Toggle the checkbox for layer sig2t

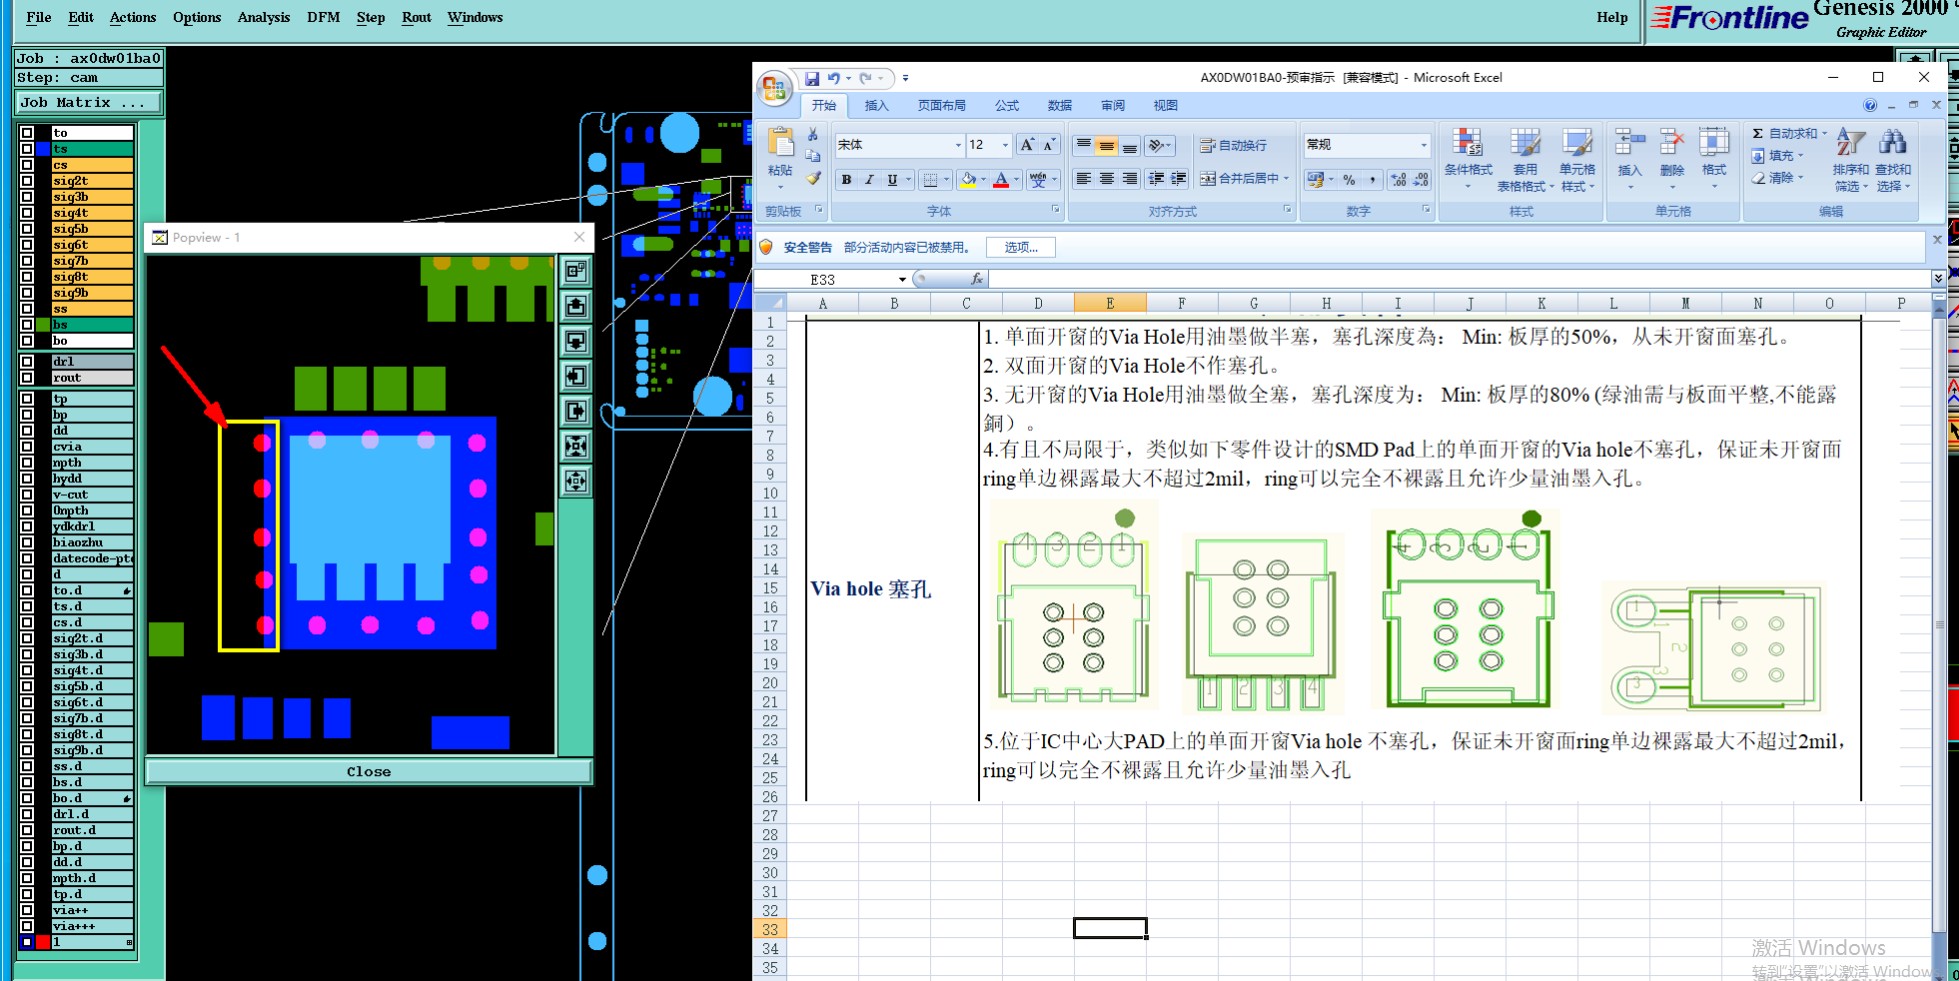coord(27,181)
